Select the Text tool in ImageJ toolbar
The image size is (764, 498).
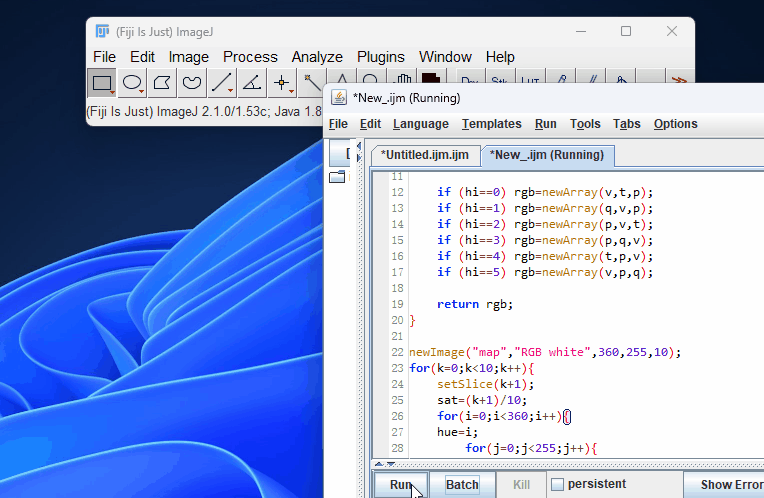click(x=342, y=76)
